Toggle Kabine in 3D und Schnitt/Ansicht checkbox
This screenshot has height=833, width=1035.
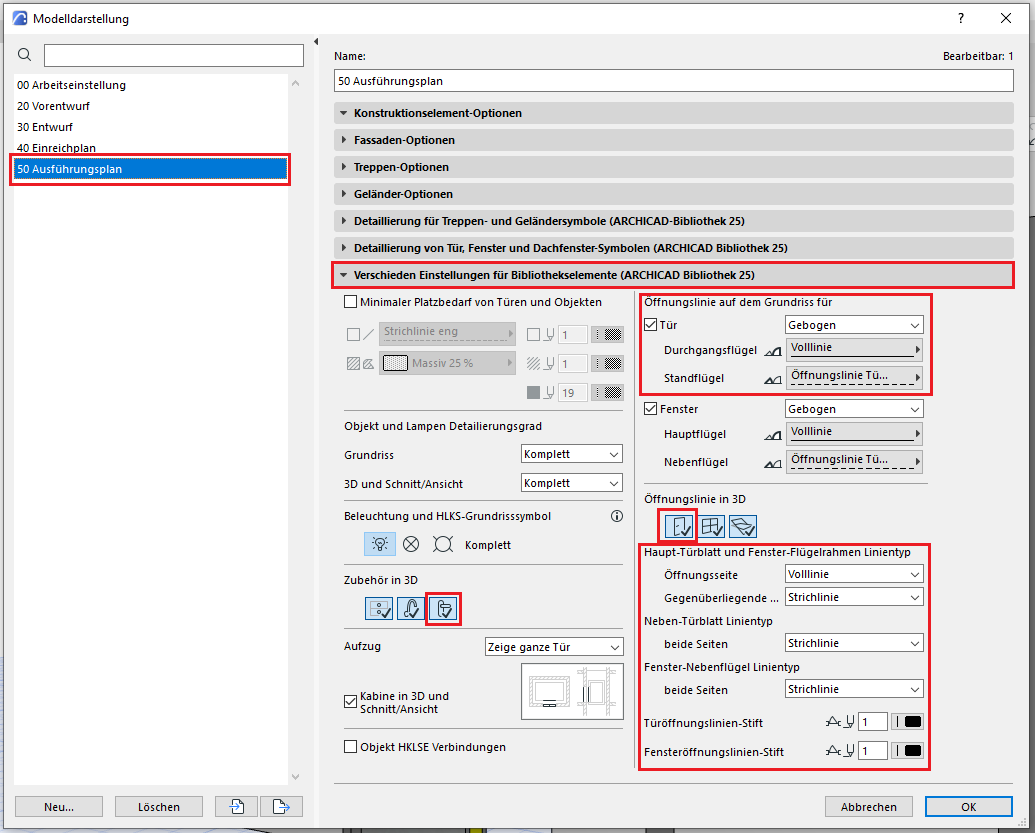(350, 702)
